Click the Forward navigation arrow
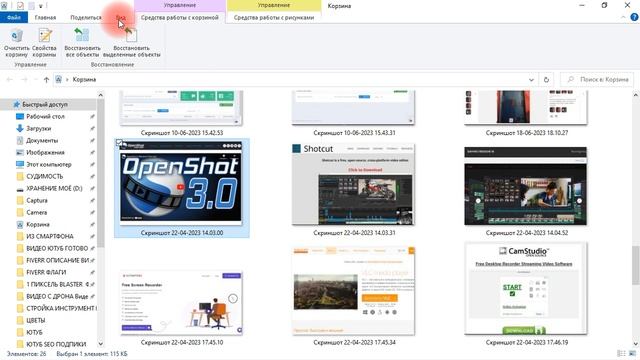Viewport: 640px width, 360px height. pyautogui.click(x=24, y=80)
